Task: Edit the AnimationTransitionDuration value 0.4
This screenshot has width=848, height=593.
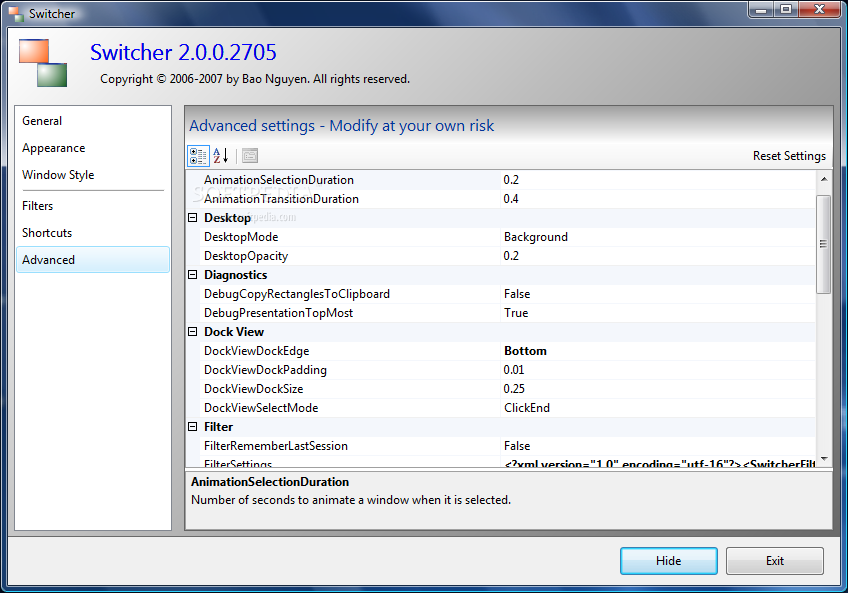Action: tap(658, 199)
